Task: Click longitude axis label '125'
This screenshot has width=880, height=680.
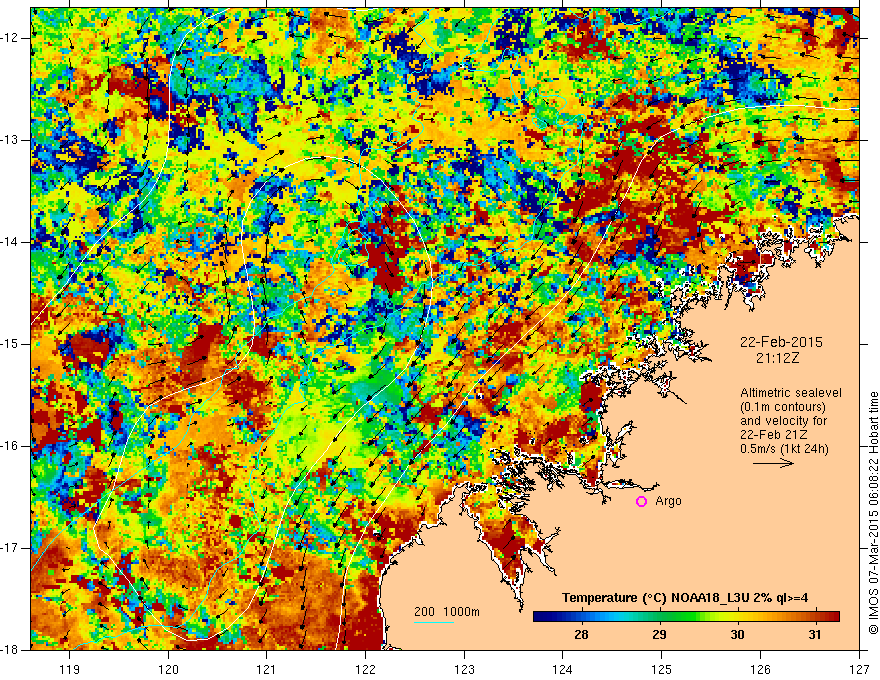Action: 662,669
